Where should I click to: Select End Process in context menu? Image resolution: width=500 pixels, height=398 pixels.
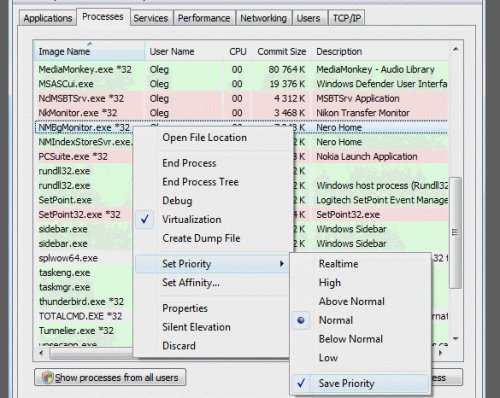pos(212,163)
